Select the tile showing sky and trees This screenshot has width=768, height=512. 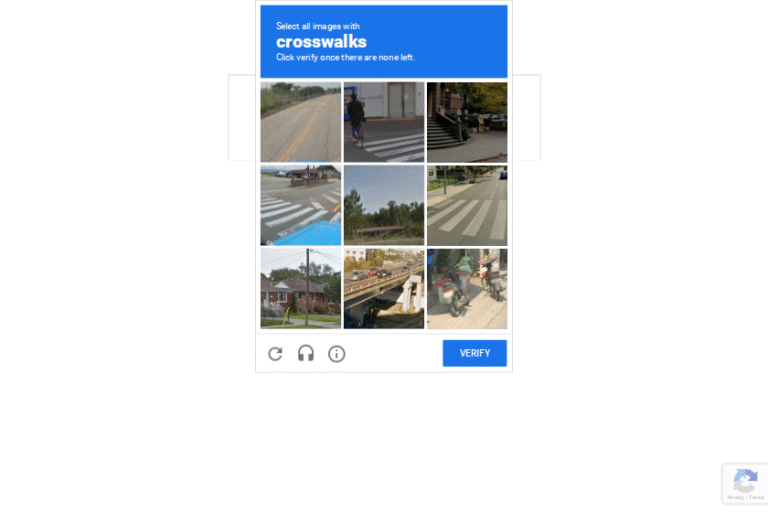pyautogui.click(x=384, y=205)
